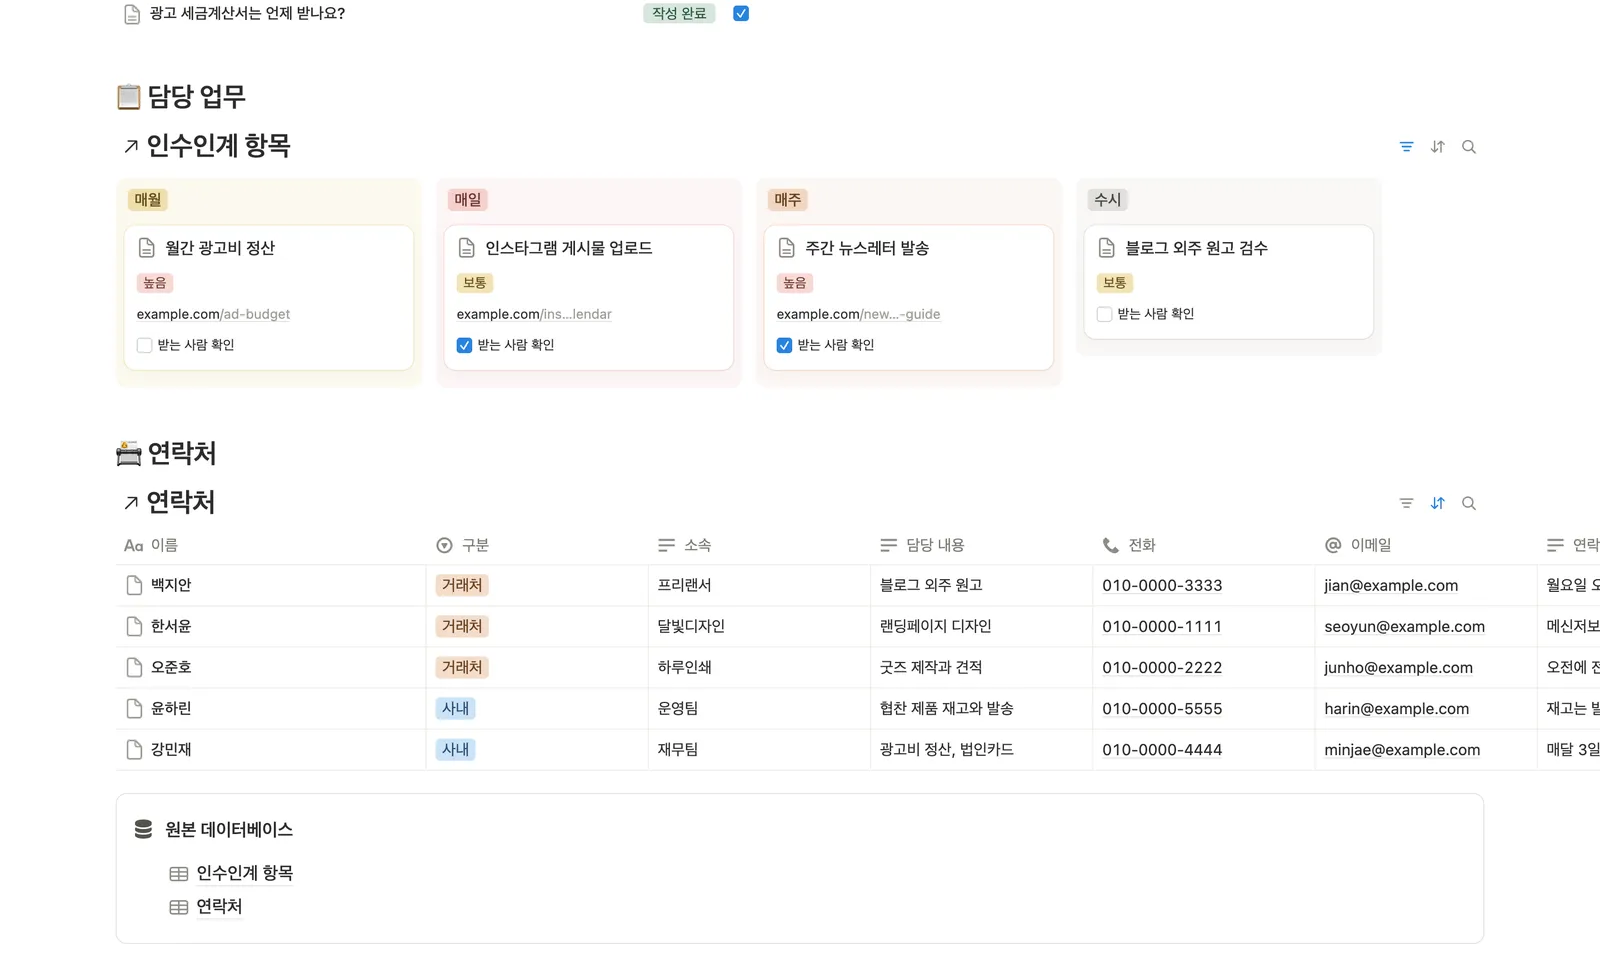The image size is (1600, 954).
Task: Click email jian@example.com
Action: 1391,586
